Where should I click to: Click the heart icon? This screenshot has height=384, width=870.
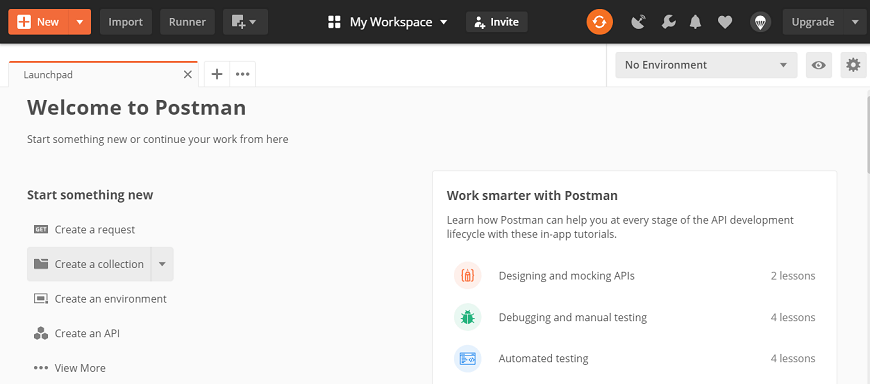725,22
